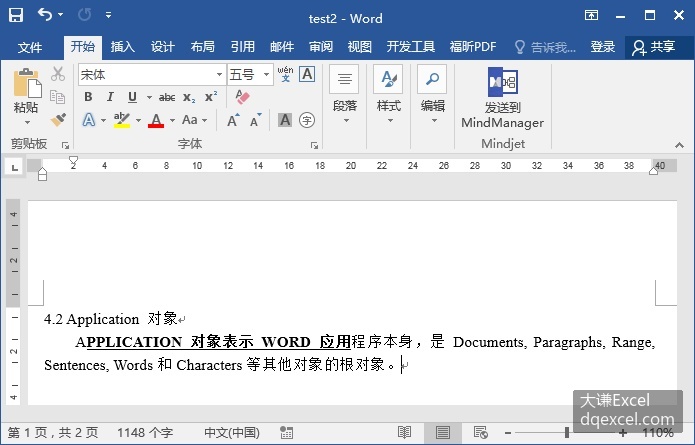Apply enclosed character 字 icon

[x=307, y=120]
